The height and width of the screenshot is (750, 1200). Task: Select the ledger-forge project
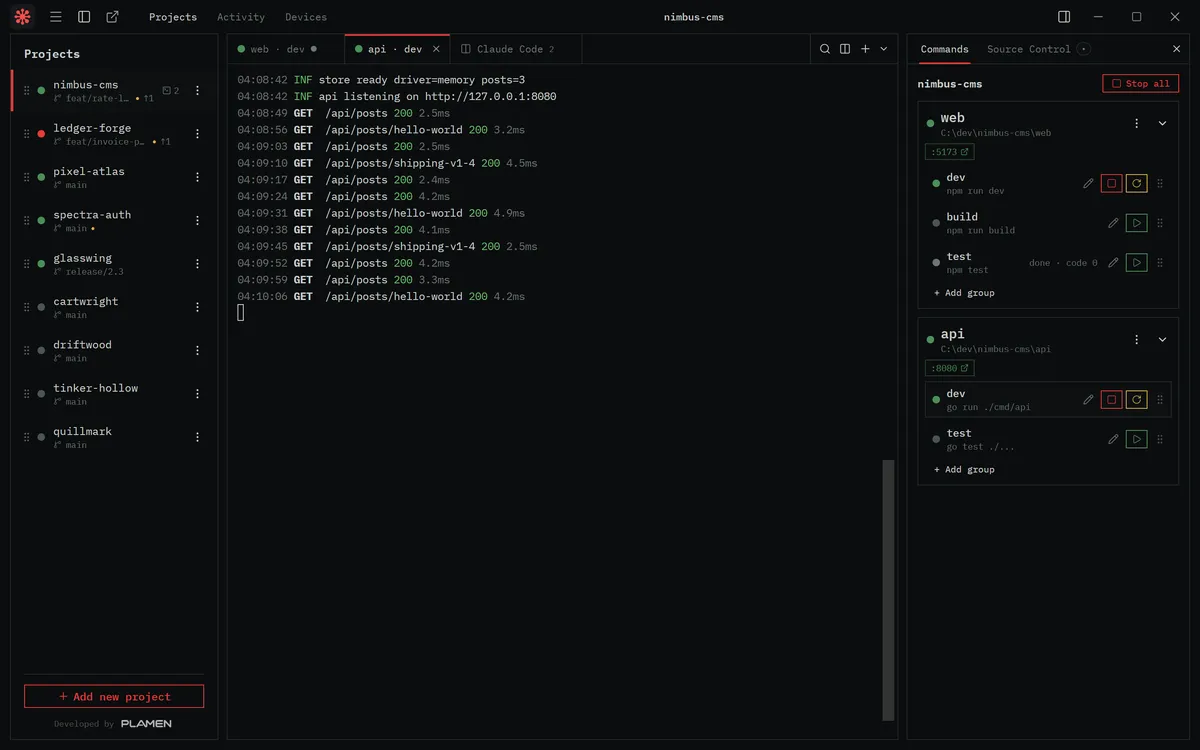point(114,134)
